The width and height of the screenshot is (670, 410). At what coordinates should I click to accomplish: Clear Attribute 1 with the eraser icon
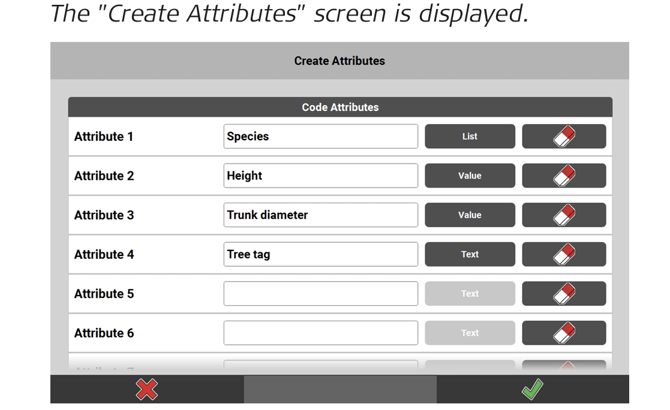tap(564, 136)
